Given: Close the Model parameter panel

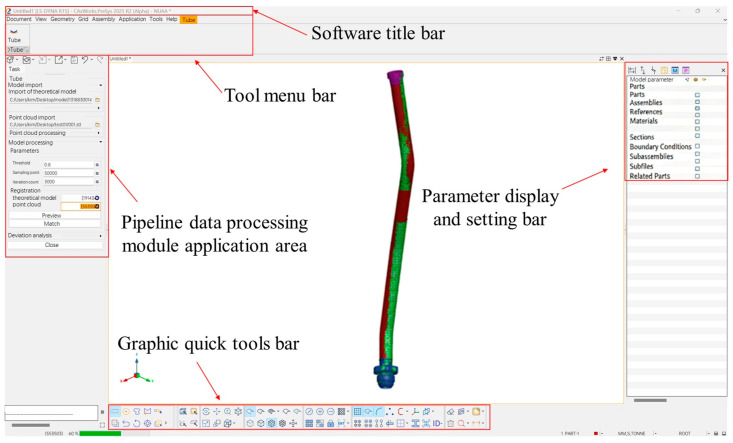Looking at the screenshot, I should point(723,71).
